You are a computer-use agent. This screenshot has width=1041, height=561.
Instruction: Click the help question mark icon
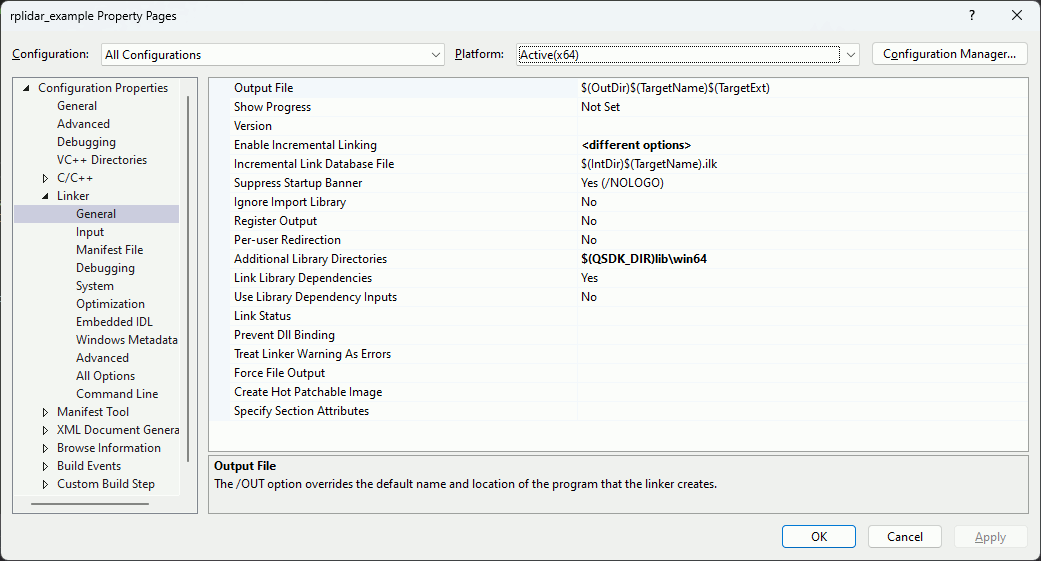point(972,15)
